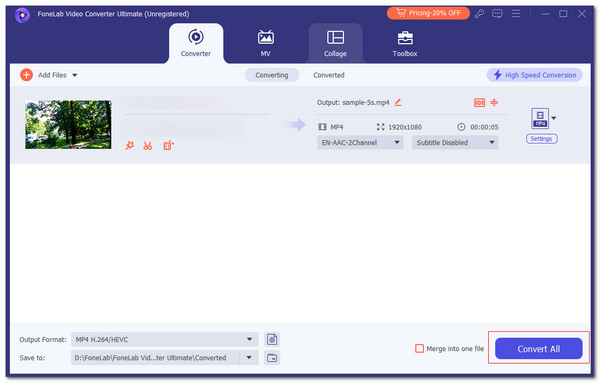Open the hamburger menu icon
The height and width of the screenshot is (383, 600).
coord(516,14)
